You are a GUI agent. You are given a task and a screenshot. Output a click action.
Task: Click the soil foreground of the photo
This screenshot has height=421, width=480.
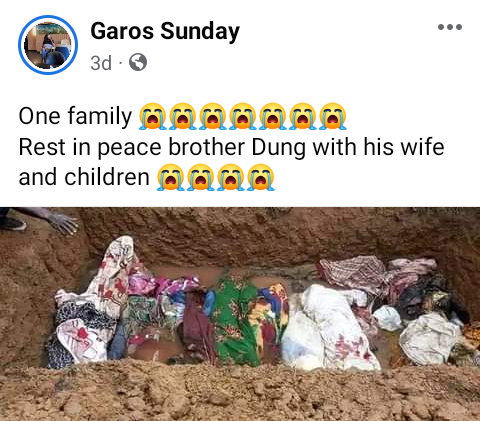point(240,393)
